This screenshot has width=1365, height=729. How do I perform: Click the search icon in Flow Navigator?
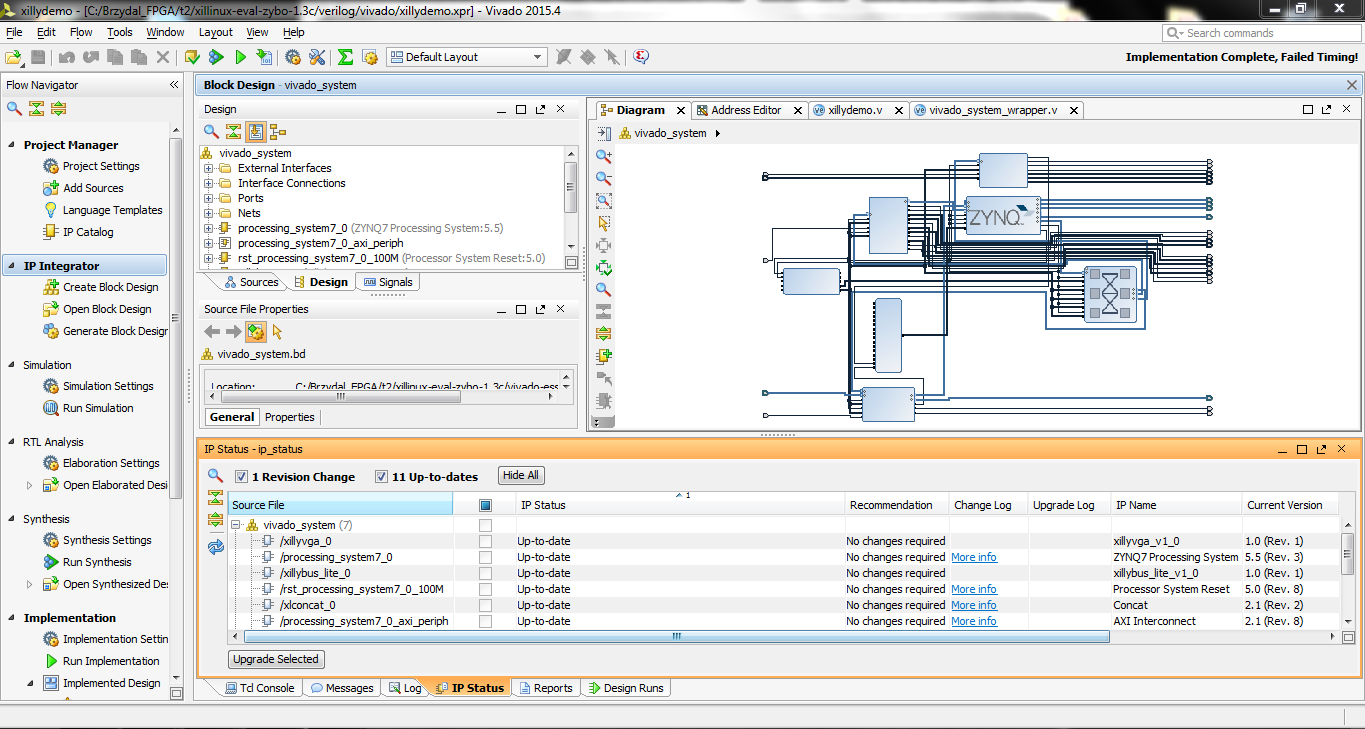point(14,108)
